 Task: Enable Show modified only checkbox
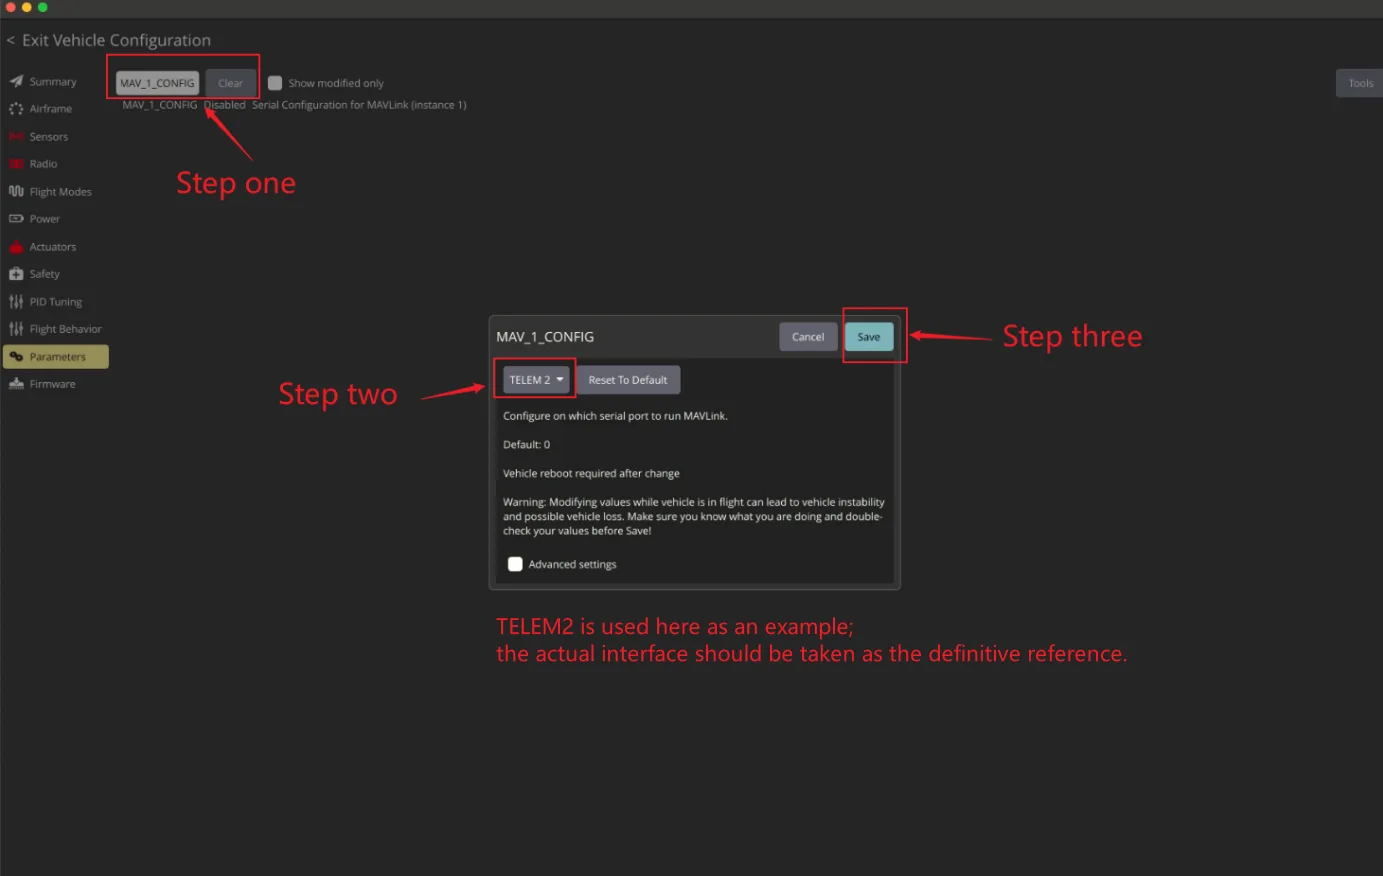click(x=275, y=83)
